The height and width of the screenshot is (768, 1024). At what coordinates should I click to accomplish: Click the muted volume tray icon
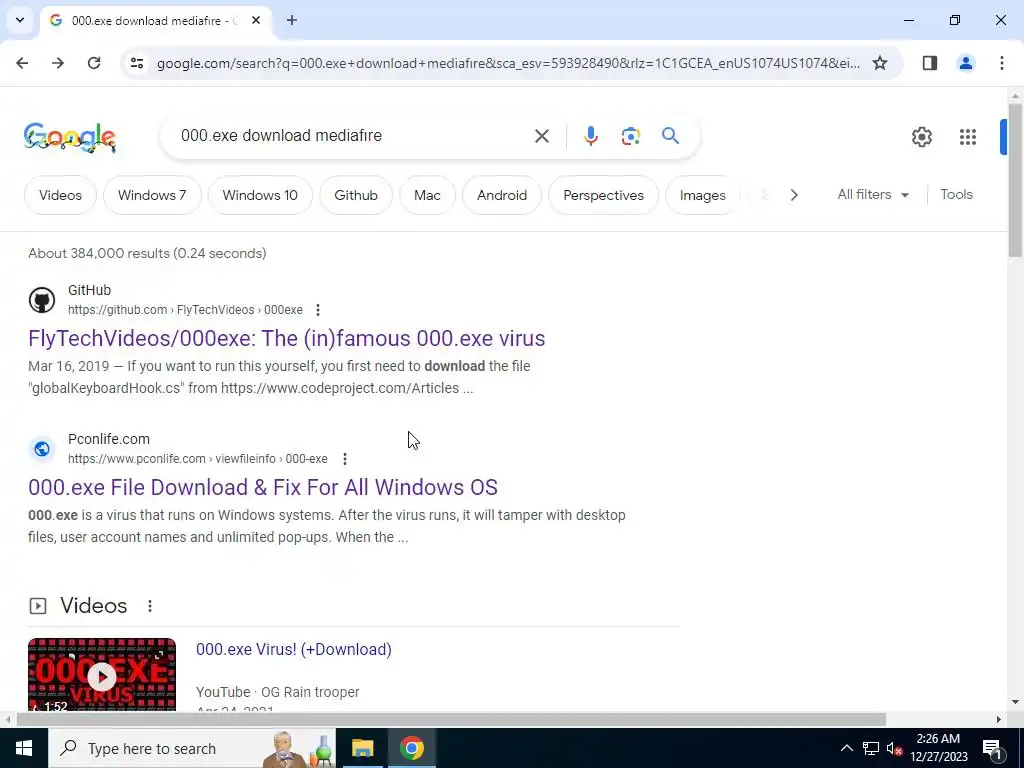(x=895, y=748)
